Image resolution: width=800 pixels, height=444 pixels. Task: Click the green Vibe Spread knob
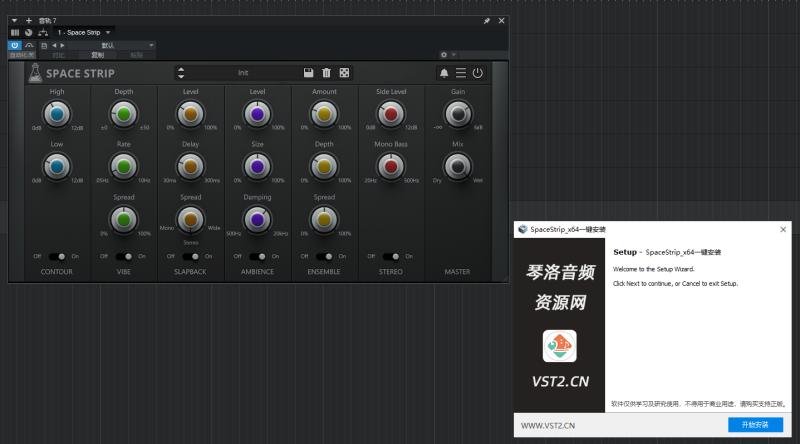tap(123, 220)
